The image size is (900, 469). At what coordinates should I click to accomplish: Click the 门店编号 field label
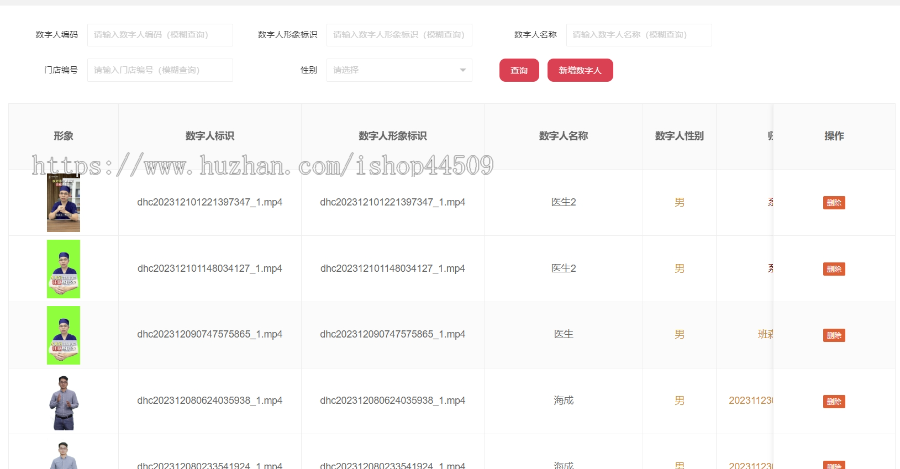click(x=61, y=70)
